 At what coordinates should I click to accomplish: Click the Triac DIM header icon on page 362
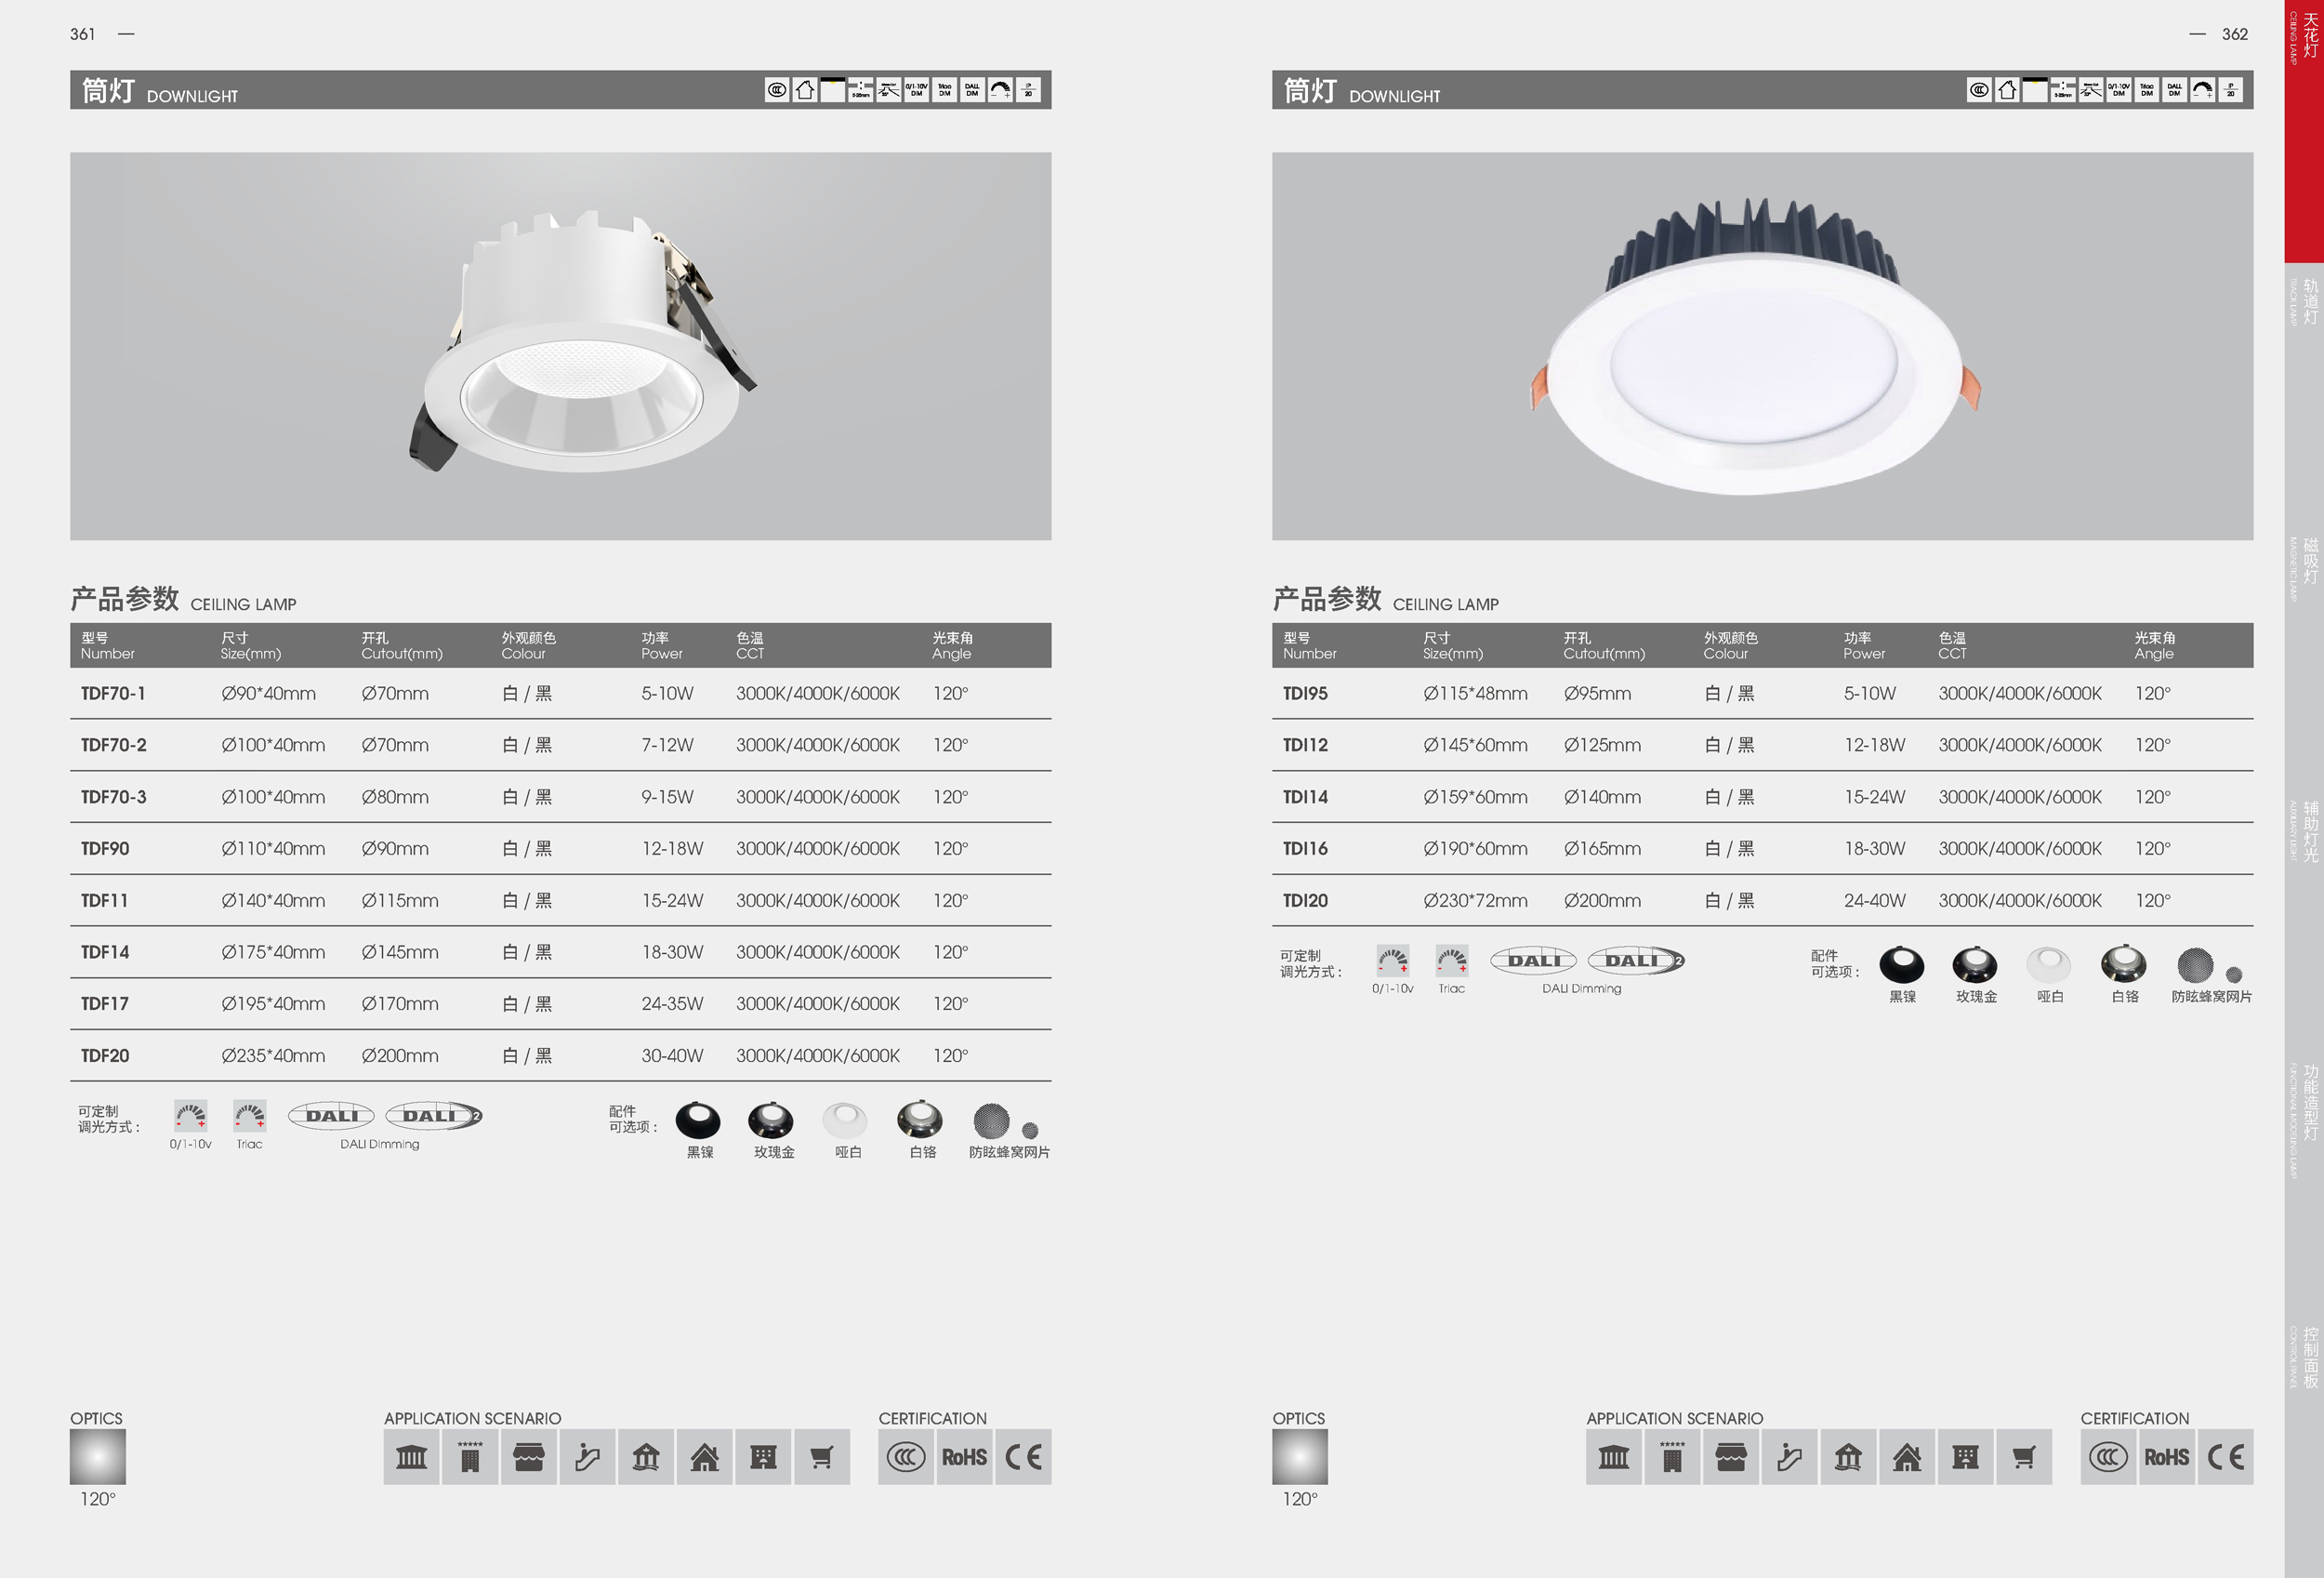coord(2146,90)
